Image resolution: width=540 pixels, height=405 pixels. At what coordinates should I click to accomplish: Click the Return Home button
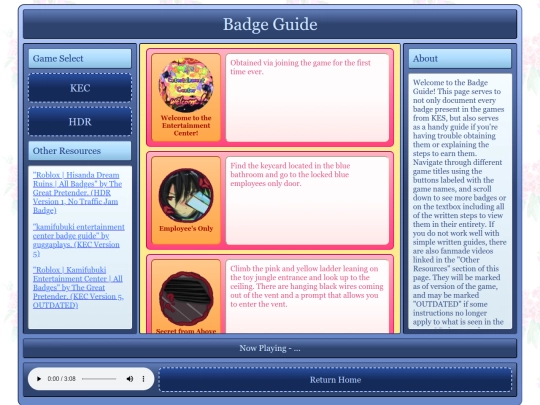pos(335,380)
